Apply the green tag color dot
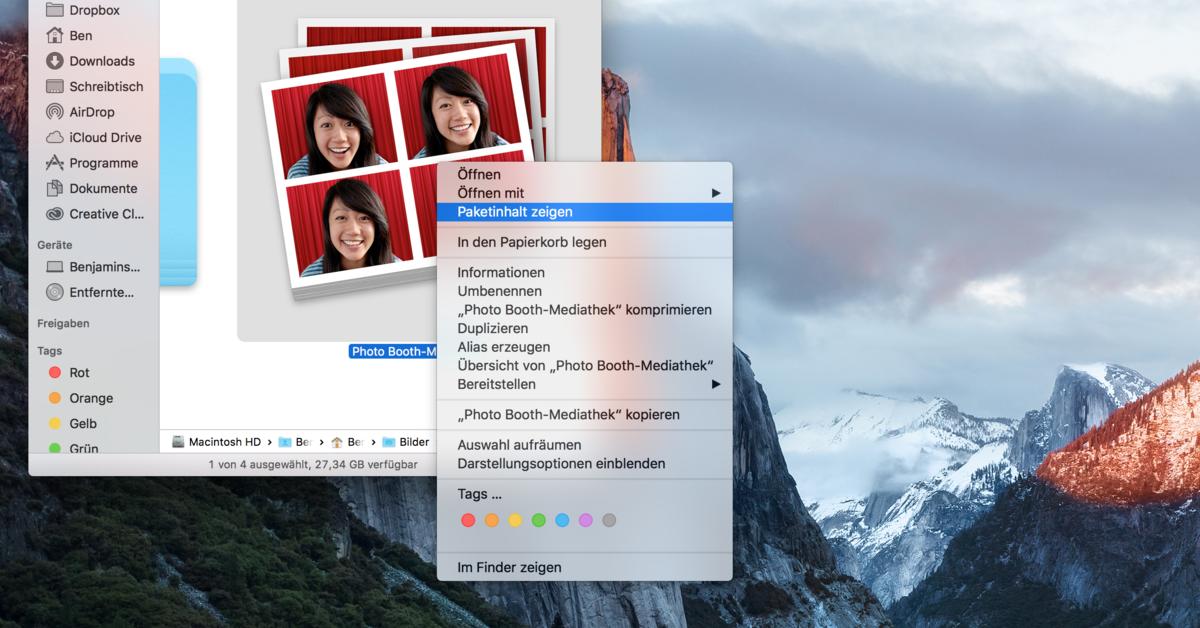 pyautogui.click(x=538, y=520)
